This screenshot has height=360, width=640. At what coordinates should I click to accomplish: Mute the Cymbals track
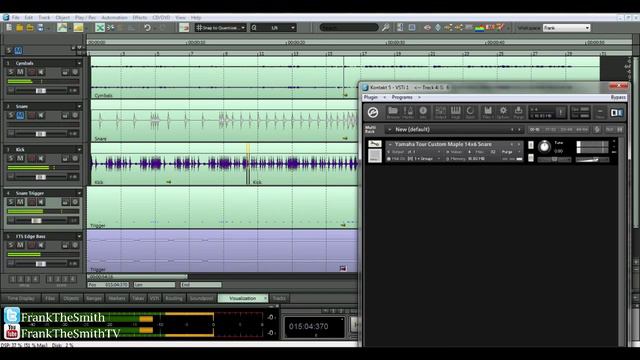pos(20,72)
